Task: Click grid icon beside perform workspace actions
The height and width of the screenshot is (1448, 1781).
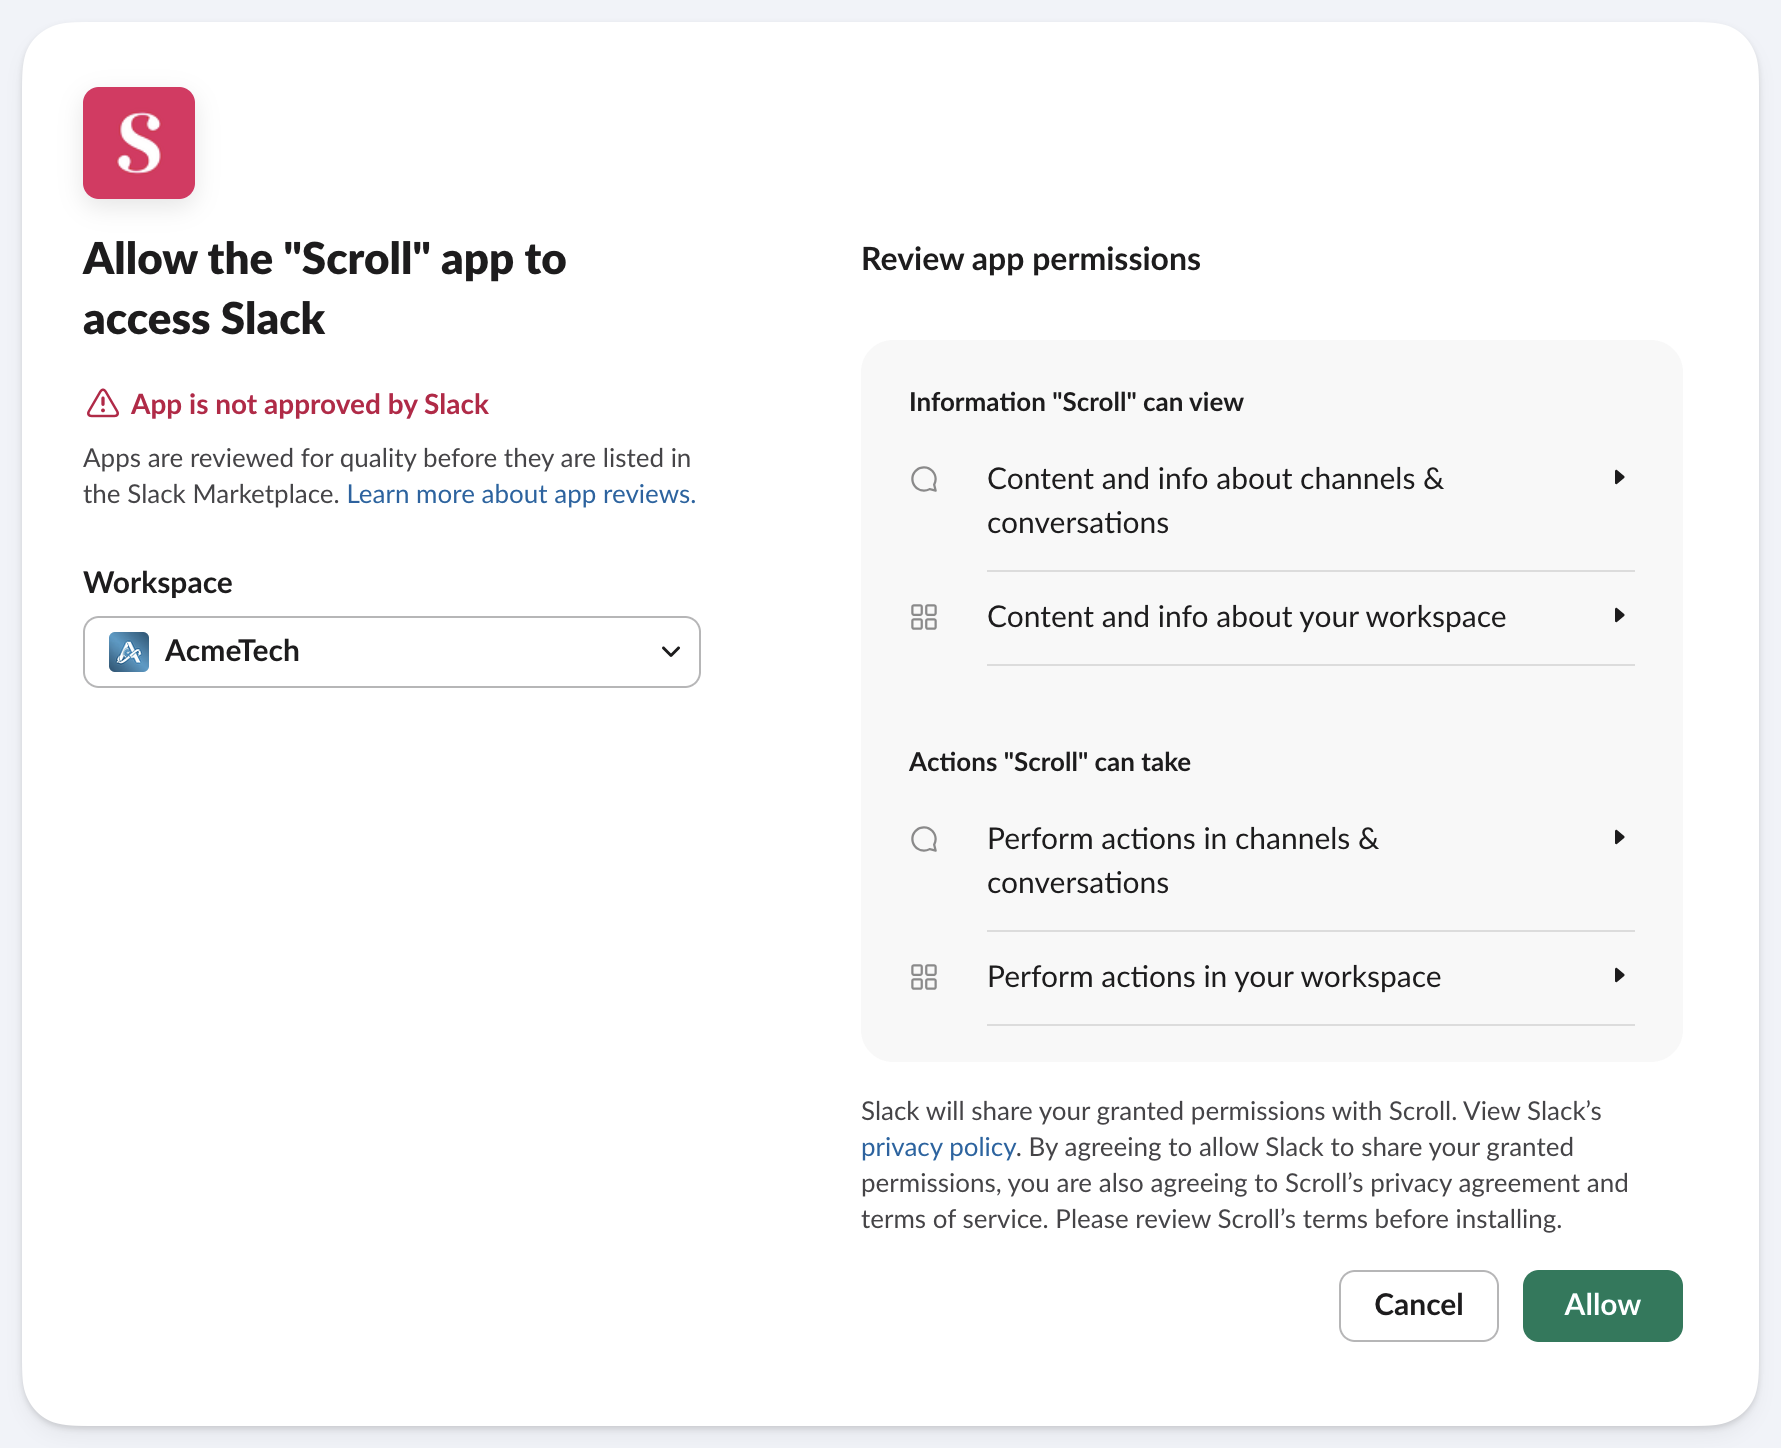Action: pos(924,977)
